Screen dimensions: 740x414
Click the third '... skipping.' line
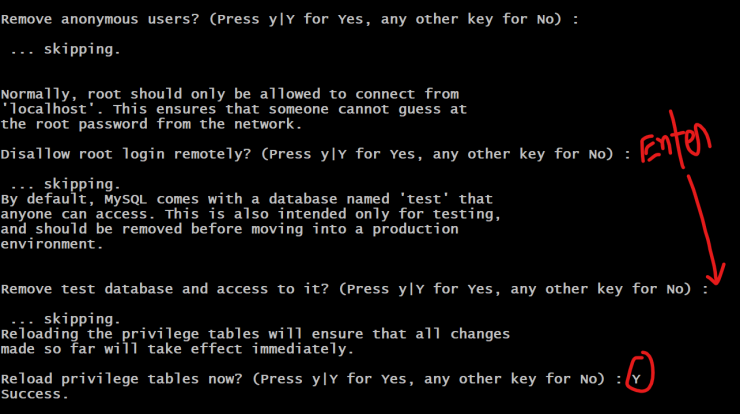click(x=65, y=319)
